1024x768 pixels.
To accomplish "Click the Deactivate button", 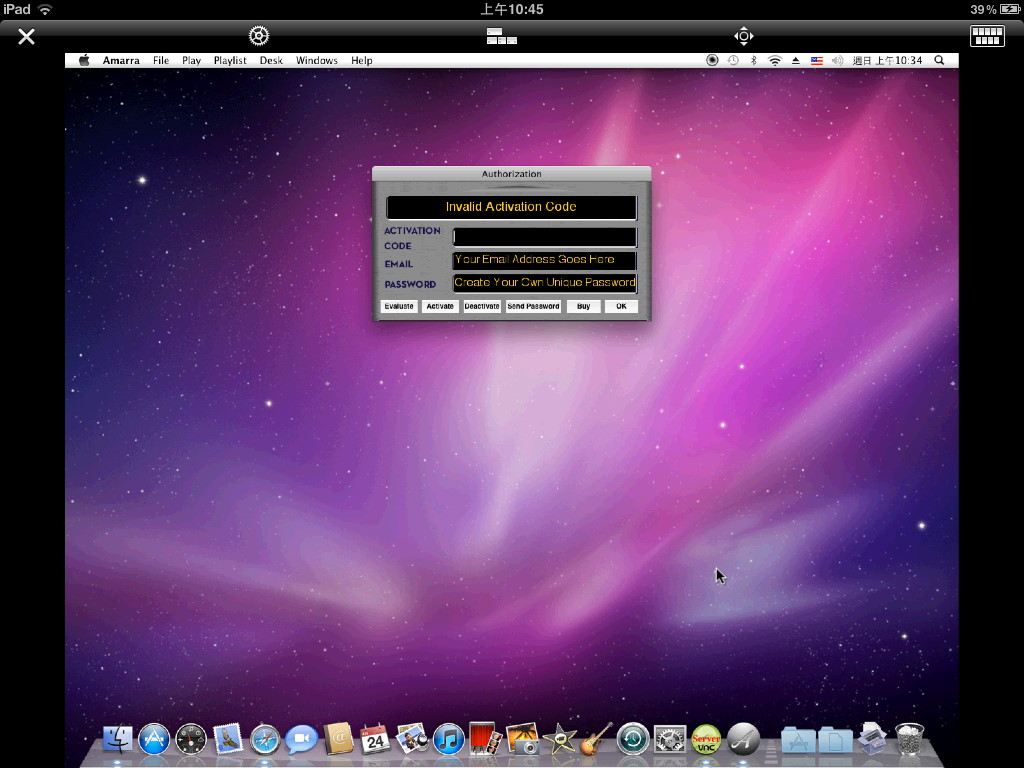I will click(482, 306).
